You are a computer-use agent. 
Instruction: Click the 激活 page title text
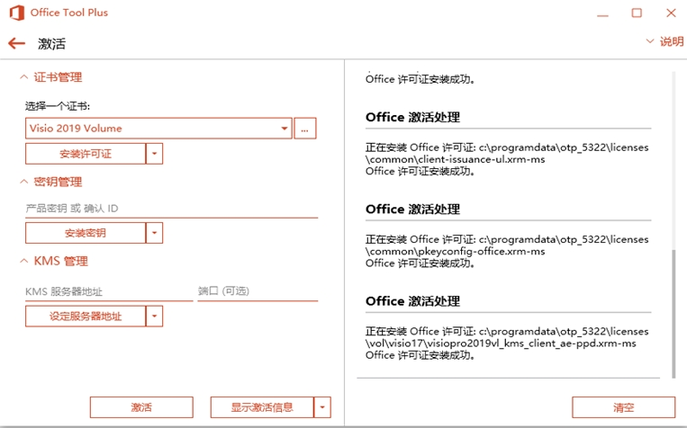pyautogui.click(x=52, y=44)
